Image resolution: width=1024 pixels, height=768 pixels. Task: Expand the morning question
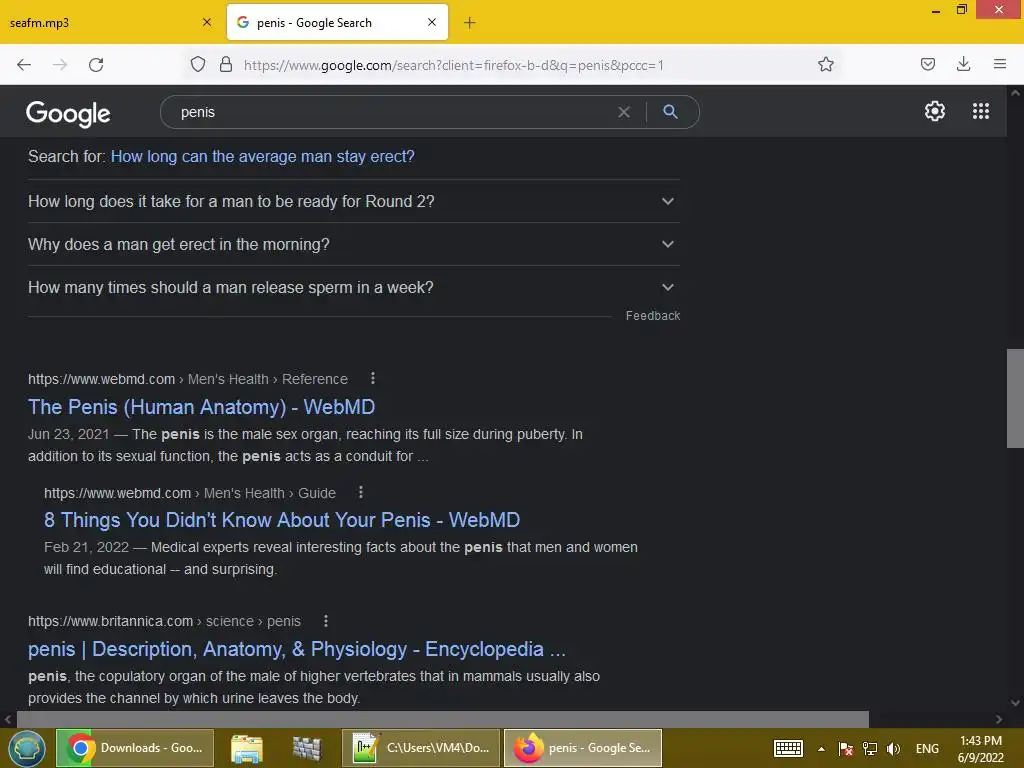point(353,244)
